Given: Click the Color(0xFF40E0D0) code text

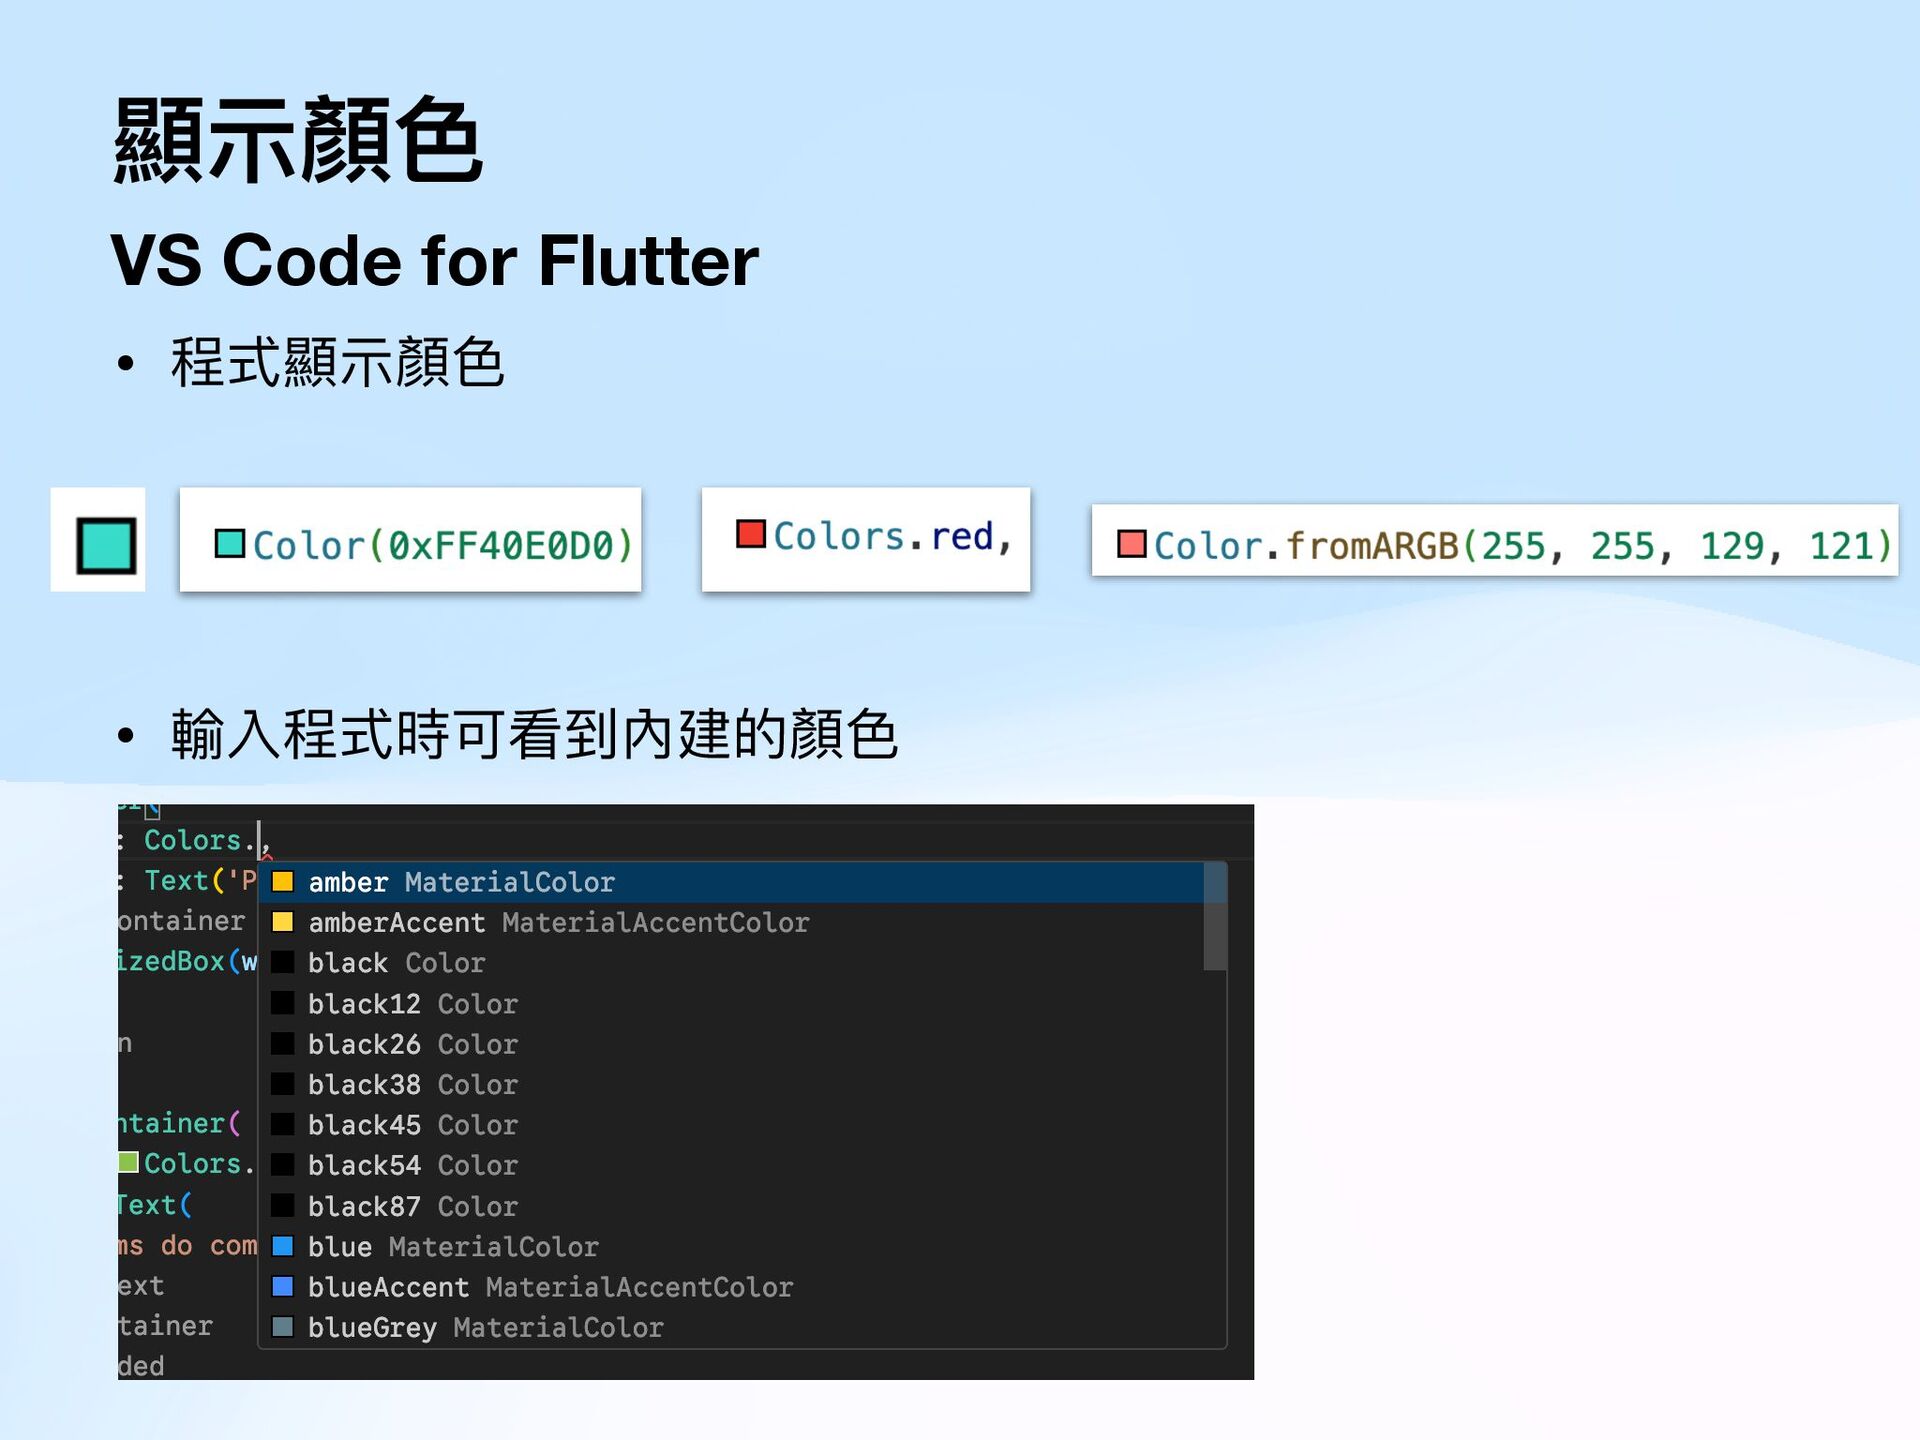Looking at the screenshot, I should pos(443,545).
